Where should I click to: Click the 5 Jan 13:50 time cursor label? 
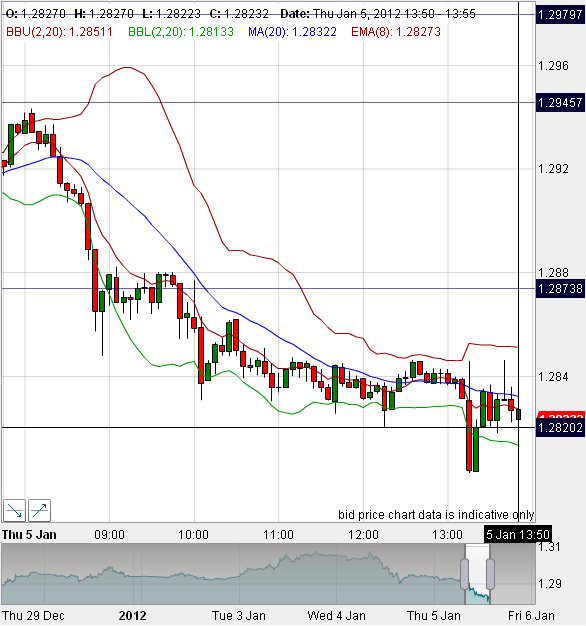coord(518,534)
